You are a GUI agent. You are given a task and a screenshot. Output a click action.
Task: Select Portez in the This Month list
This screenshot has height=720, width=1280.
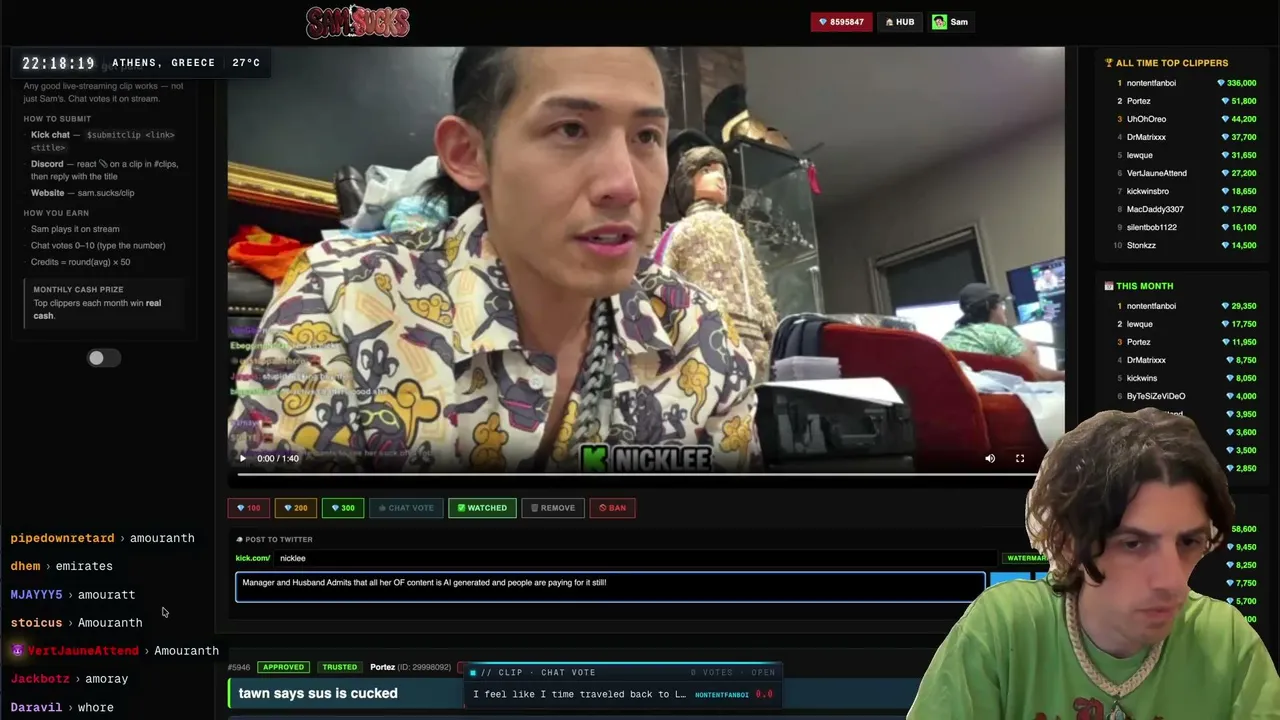[1139, 342]
